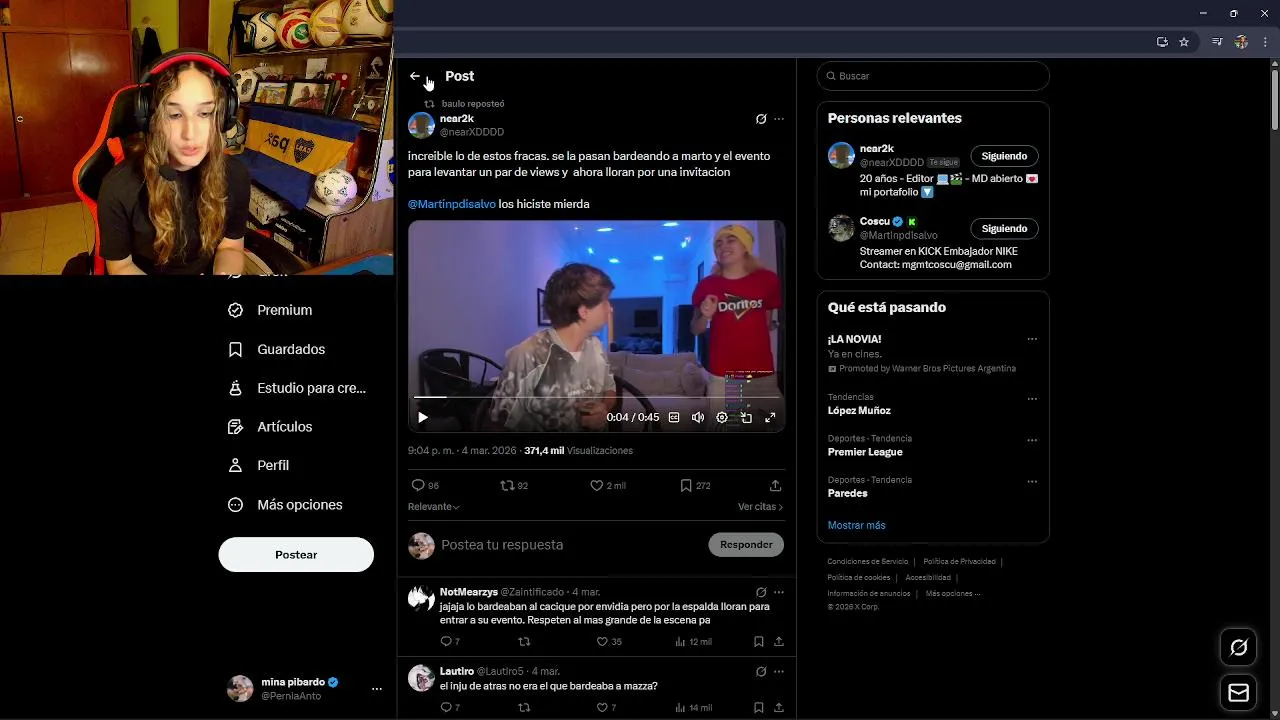Open Chrome three-dot menu
This screenshot has width=1280, height=720.
coord(1263,42)
